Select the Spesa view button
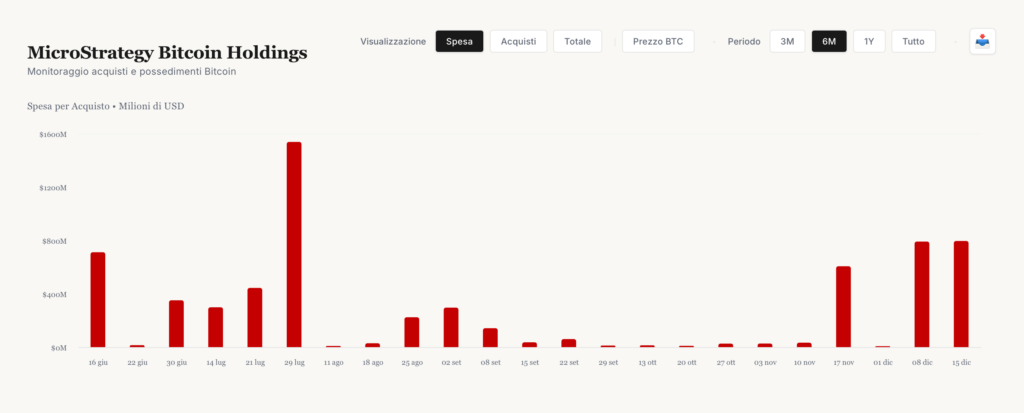The height and width of the screenshot is (413, 1024). (460, 41)
